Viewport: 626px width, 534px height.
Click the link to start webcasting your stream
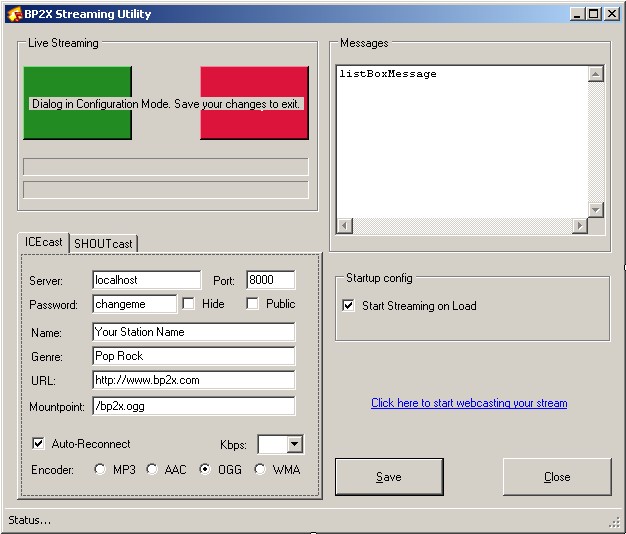tap(469, 403)
